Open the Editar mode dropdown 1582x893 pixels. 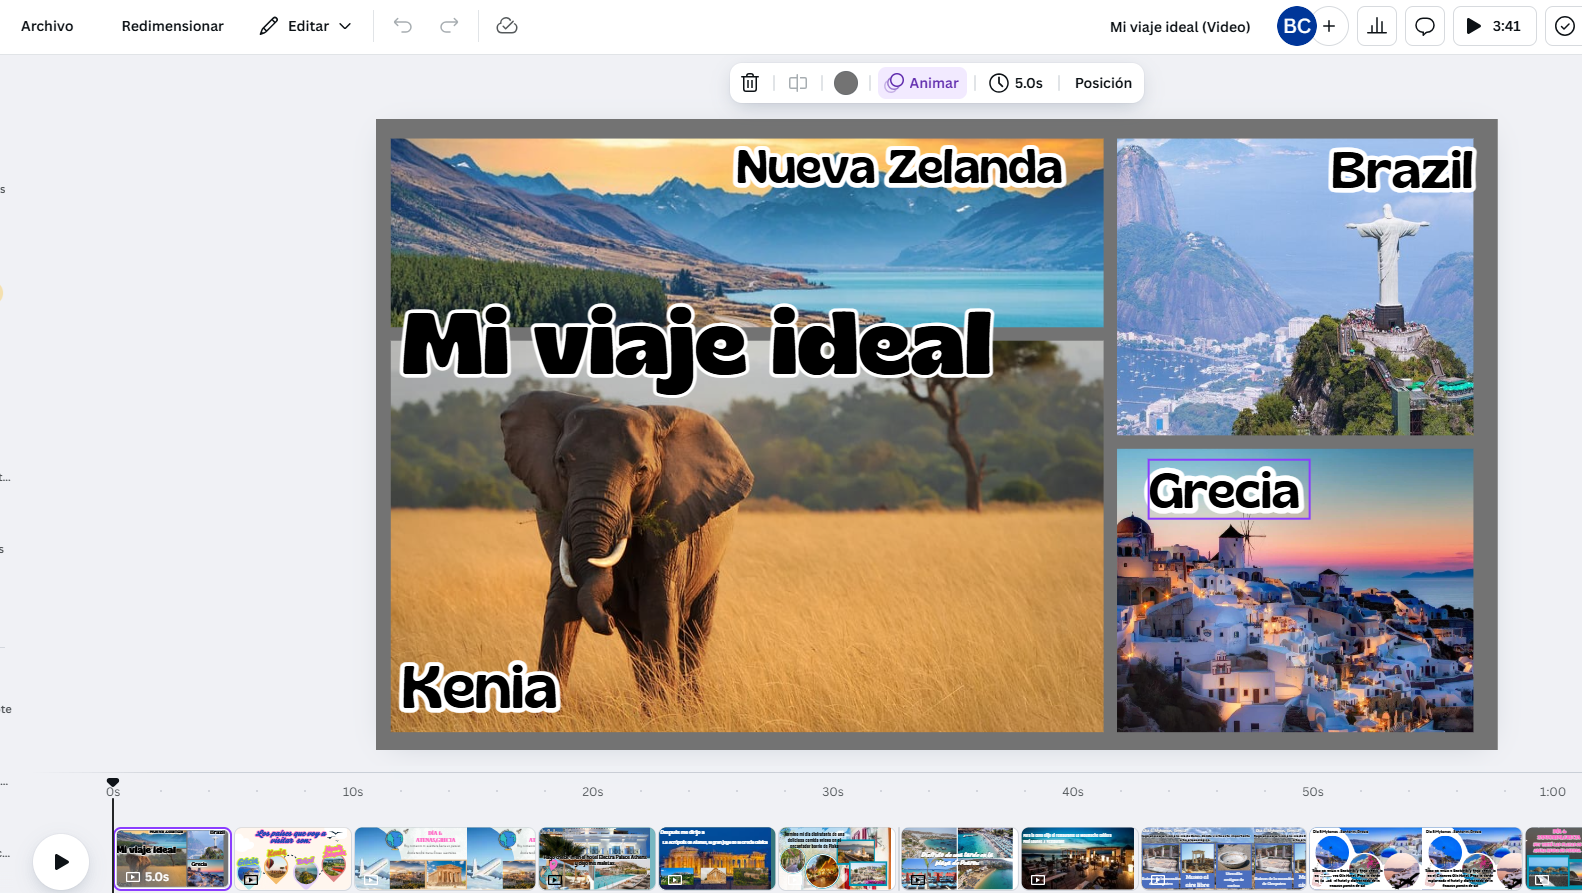(x=306, y=26)
